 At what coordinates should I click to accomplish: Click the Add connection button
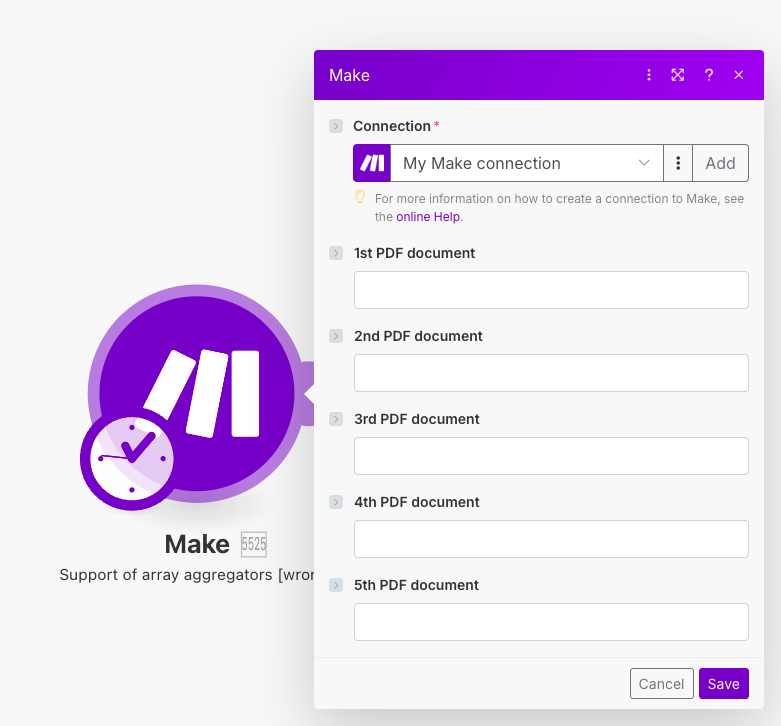720,163
